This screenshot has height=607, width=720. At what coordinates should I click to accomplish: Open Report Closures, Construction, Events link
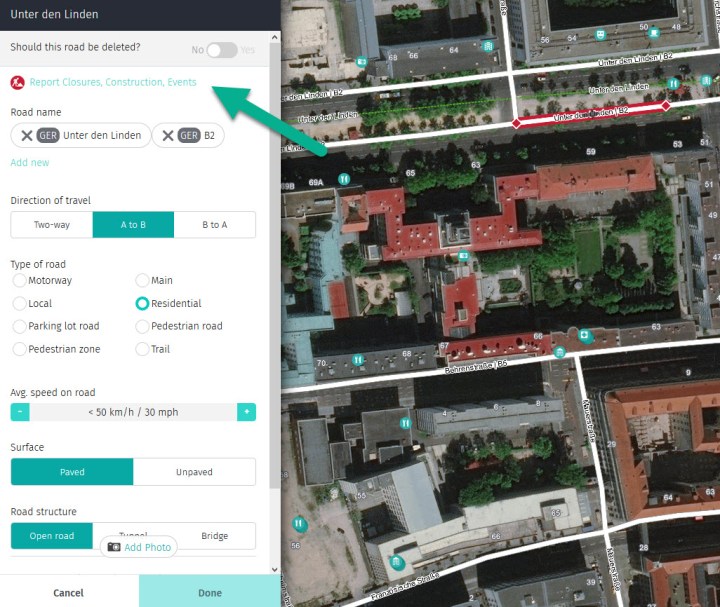(113, 82)
